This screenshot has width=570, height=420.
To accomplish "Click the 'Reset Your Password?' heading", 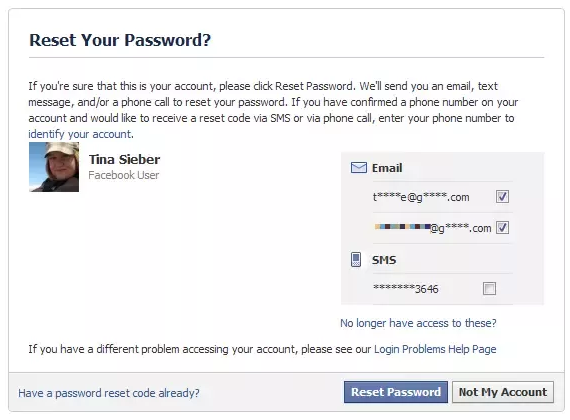I will (120, 40).
